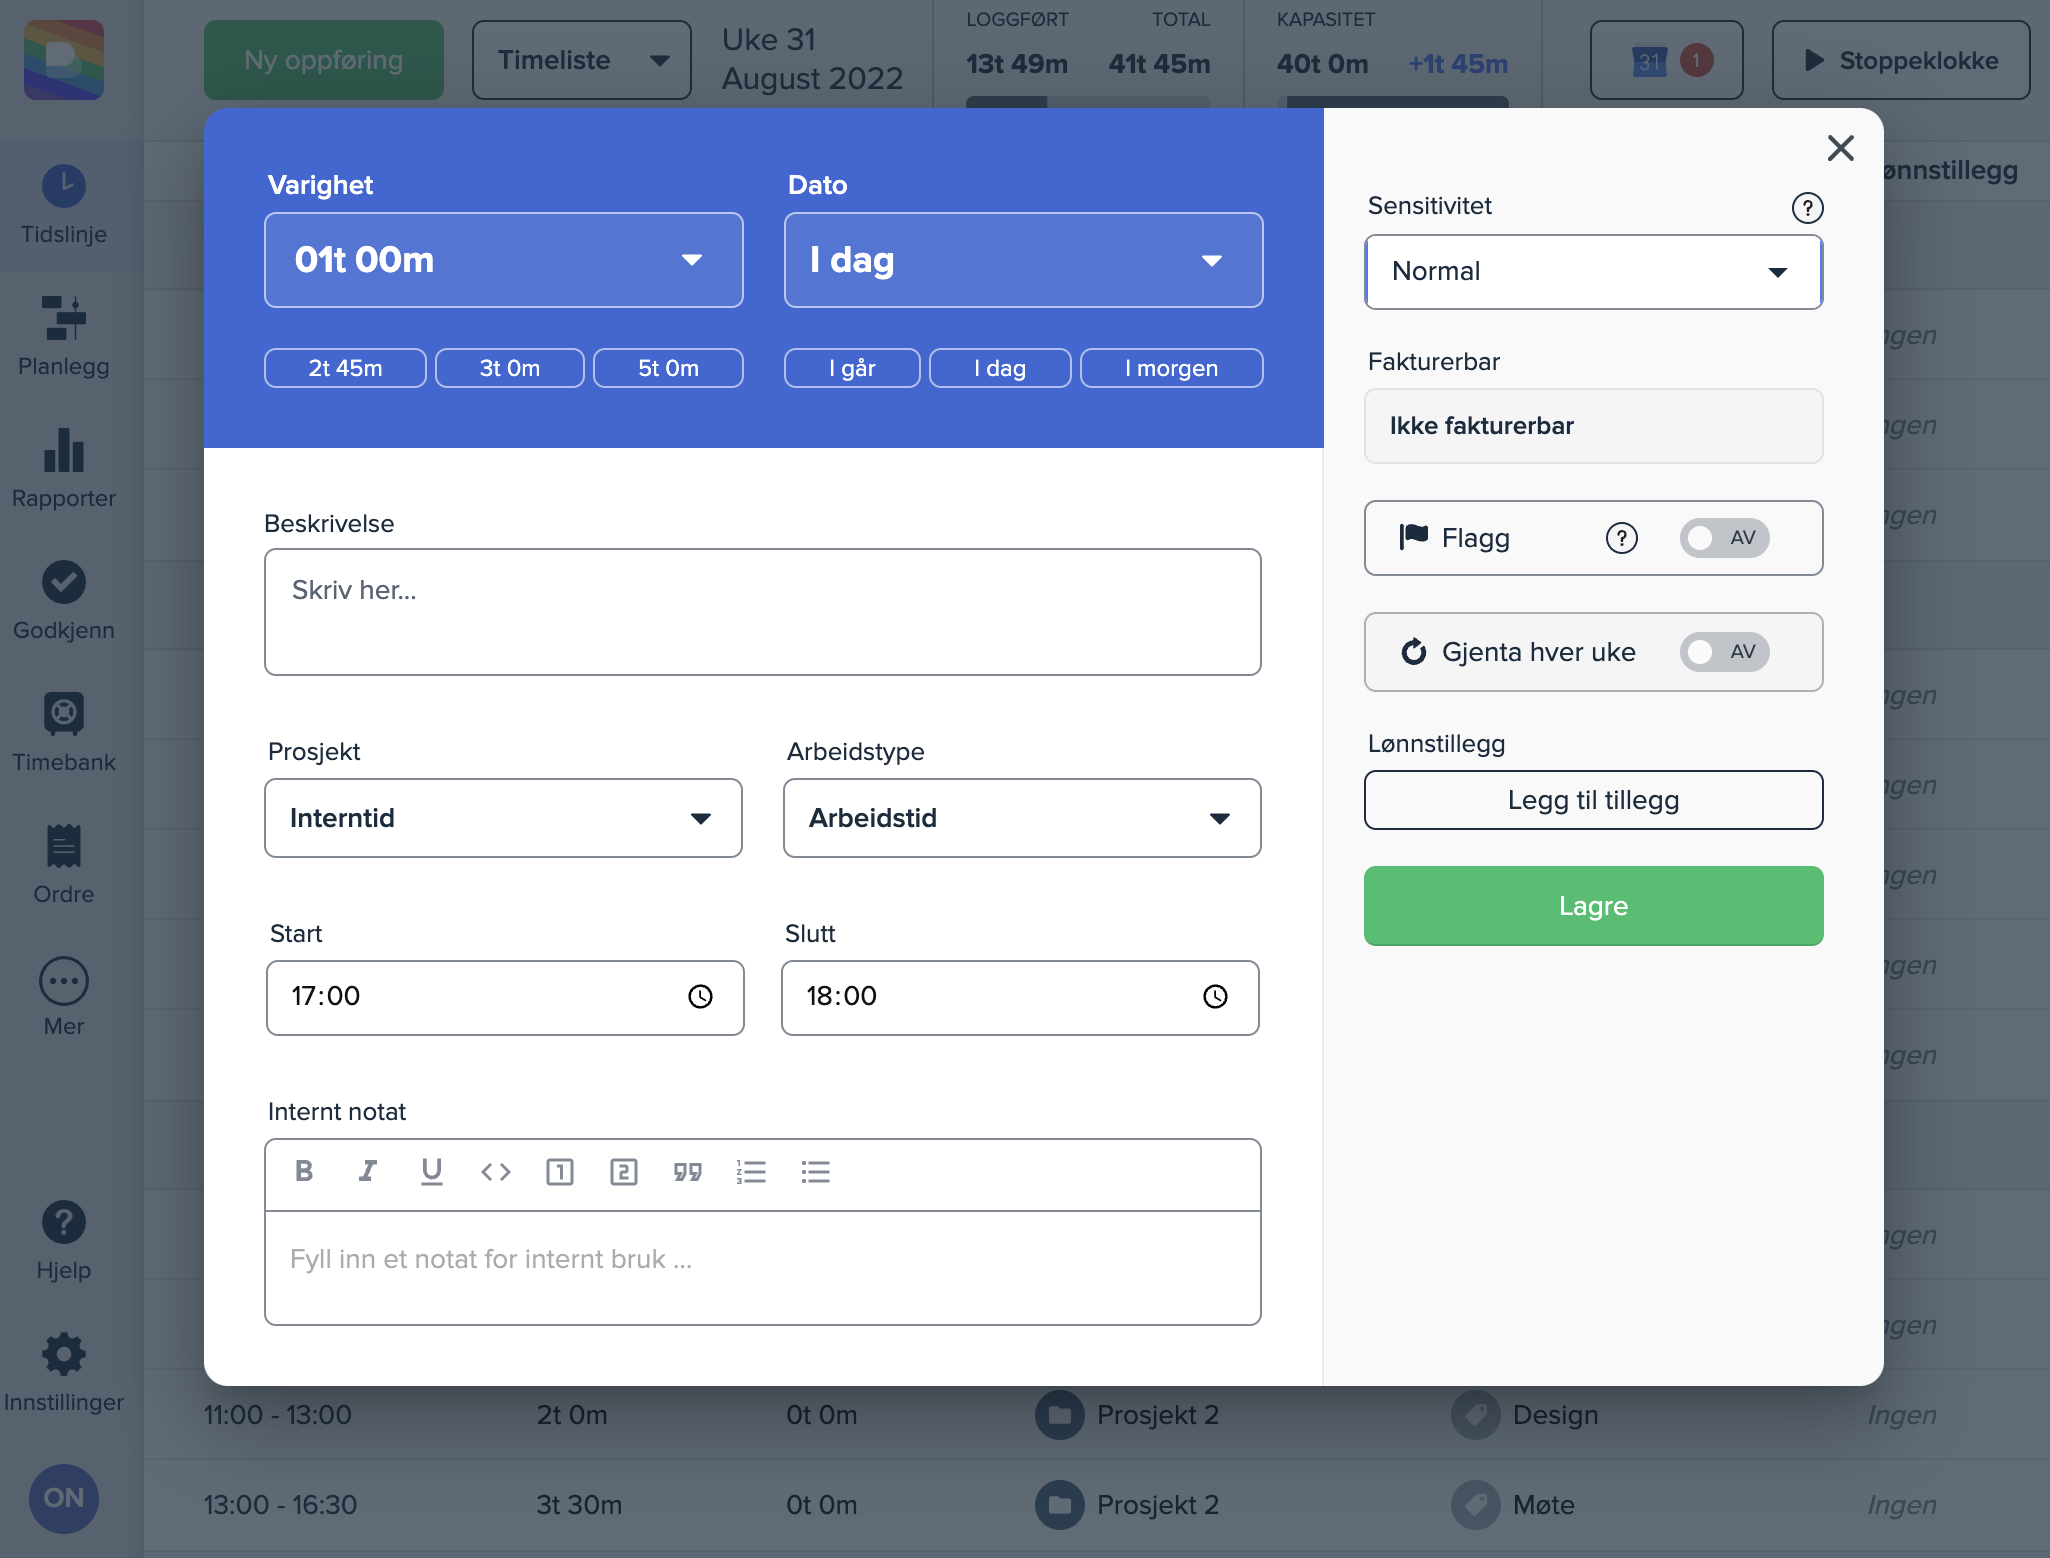Viewport: 2050px width, 1558px height.
Task: Expand the Prosjekt Interntid dropdown
Action: point(503,818)
